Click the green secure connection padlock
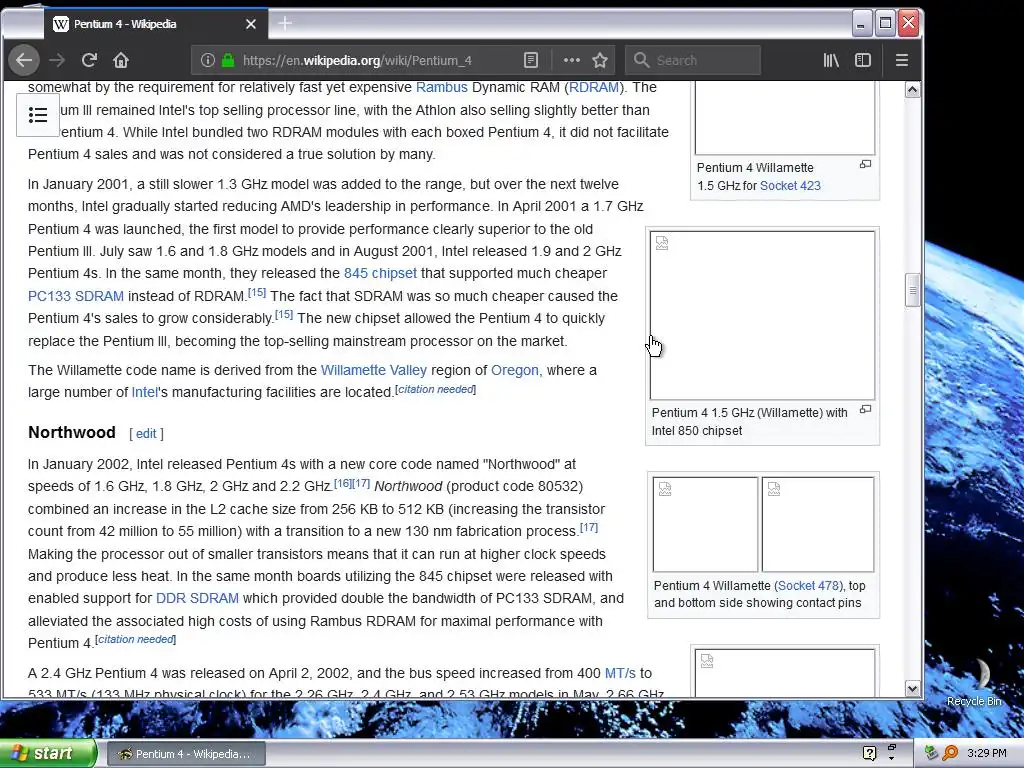Viewport: 1024px width, 768px height. [x=228, y=60]
